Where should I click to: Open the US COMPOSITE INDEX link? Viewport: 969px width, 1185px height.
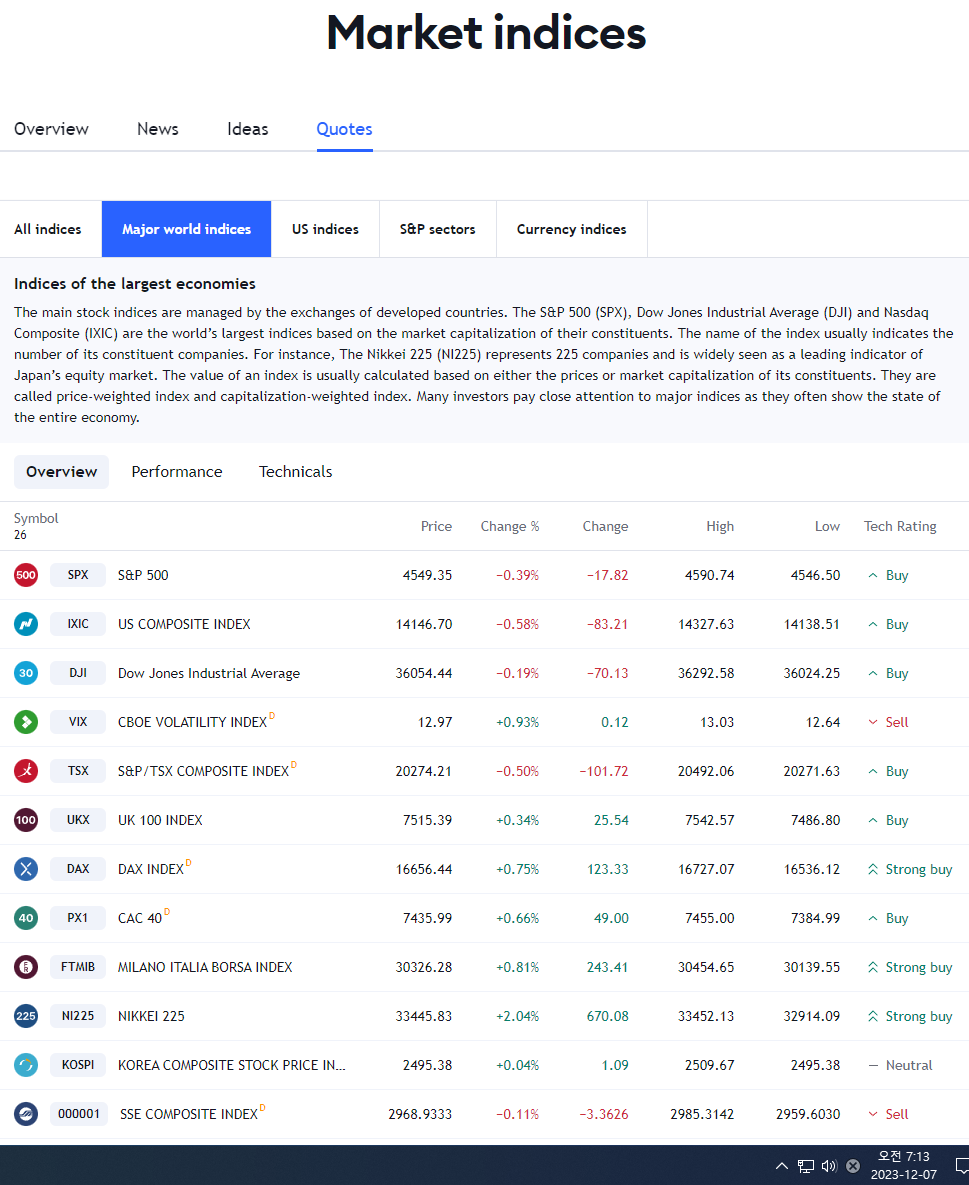click(184, 624)
